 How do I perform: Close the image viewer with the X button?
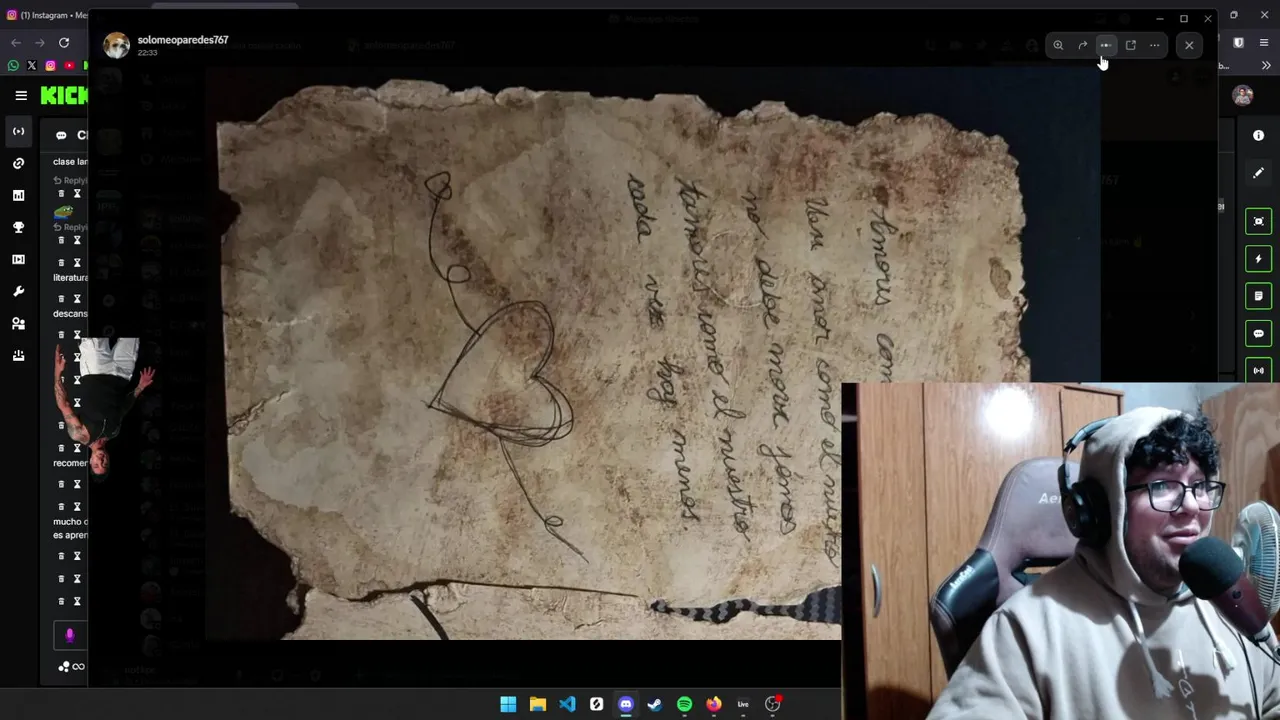[x=1189, y=45]
